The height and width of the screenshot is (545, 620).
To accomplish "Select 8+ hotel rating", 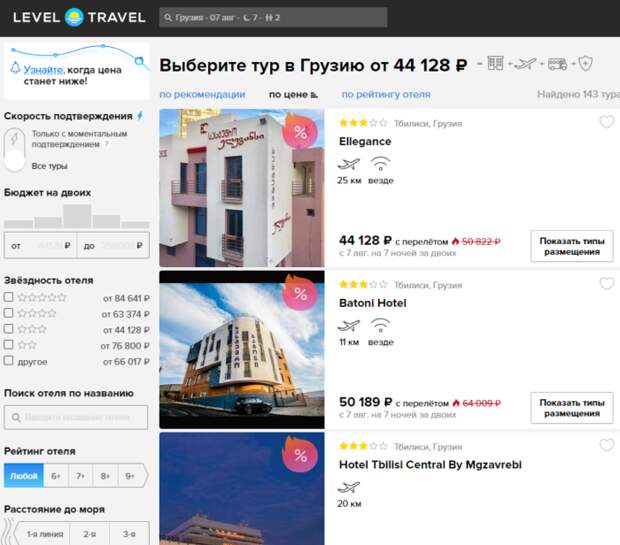I will (105, 476).
